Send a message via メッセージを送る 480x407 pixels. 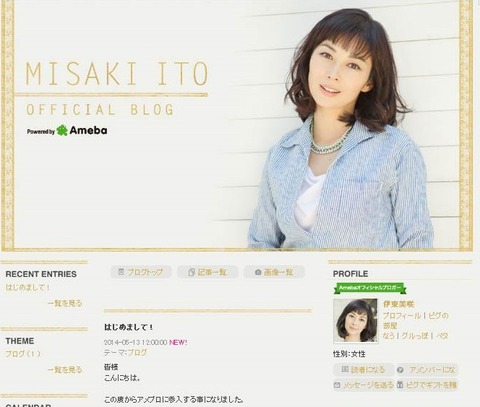click(x=364, y=385)
